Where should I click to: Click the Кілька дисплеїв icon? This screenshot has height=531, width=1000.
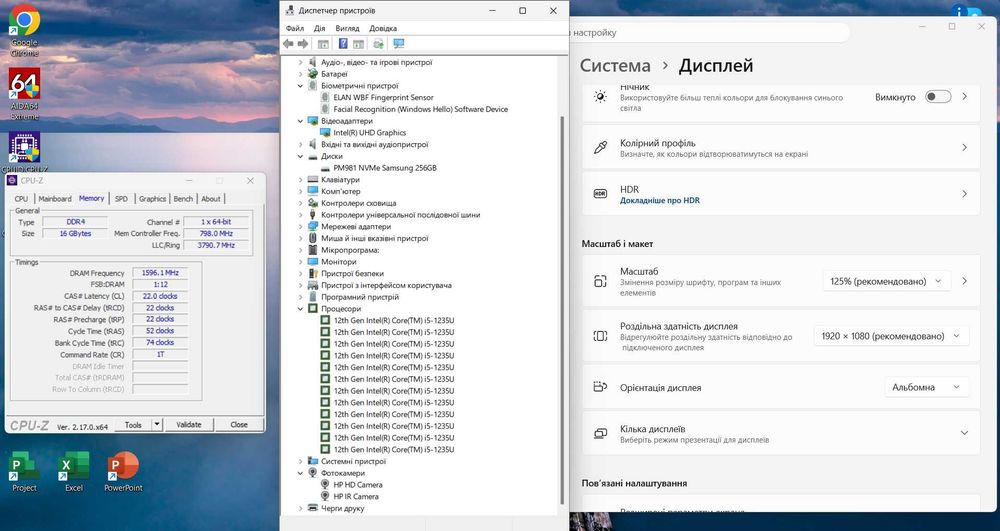[x=600, y=433]
